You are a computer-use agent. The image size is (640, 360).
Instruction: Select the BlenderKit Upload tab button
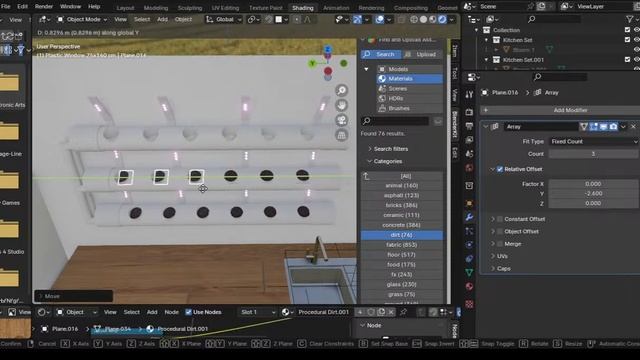click(x=422, y=54)
